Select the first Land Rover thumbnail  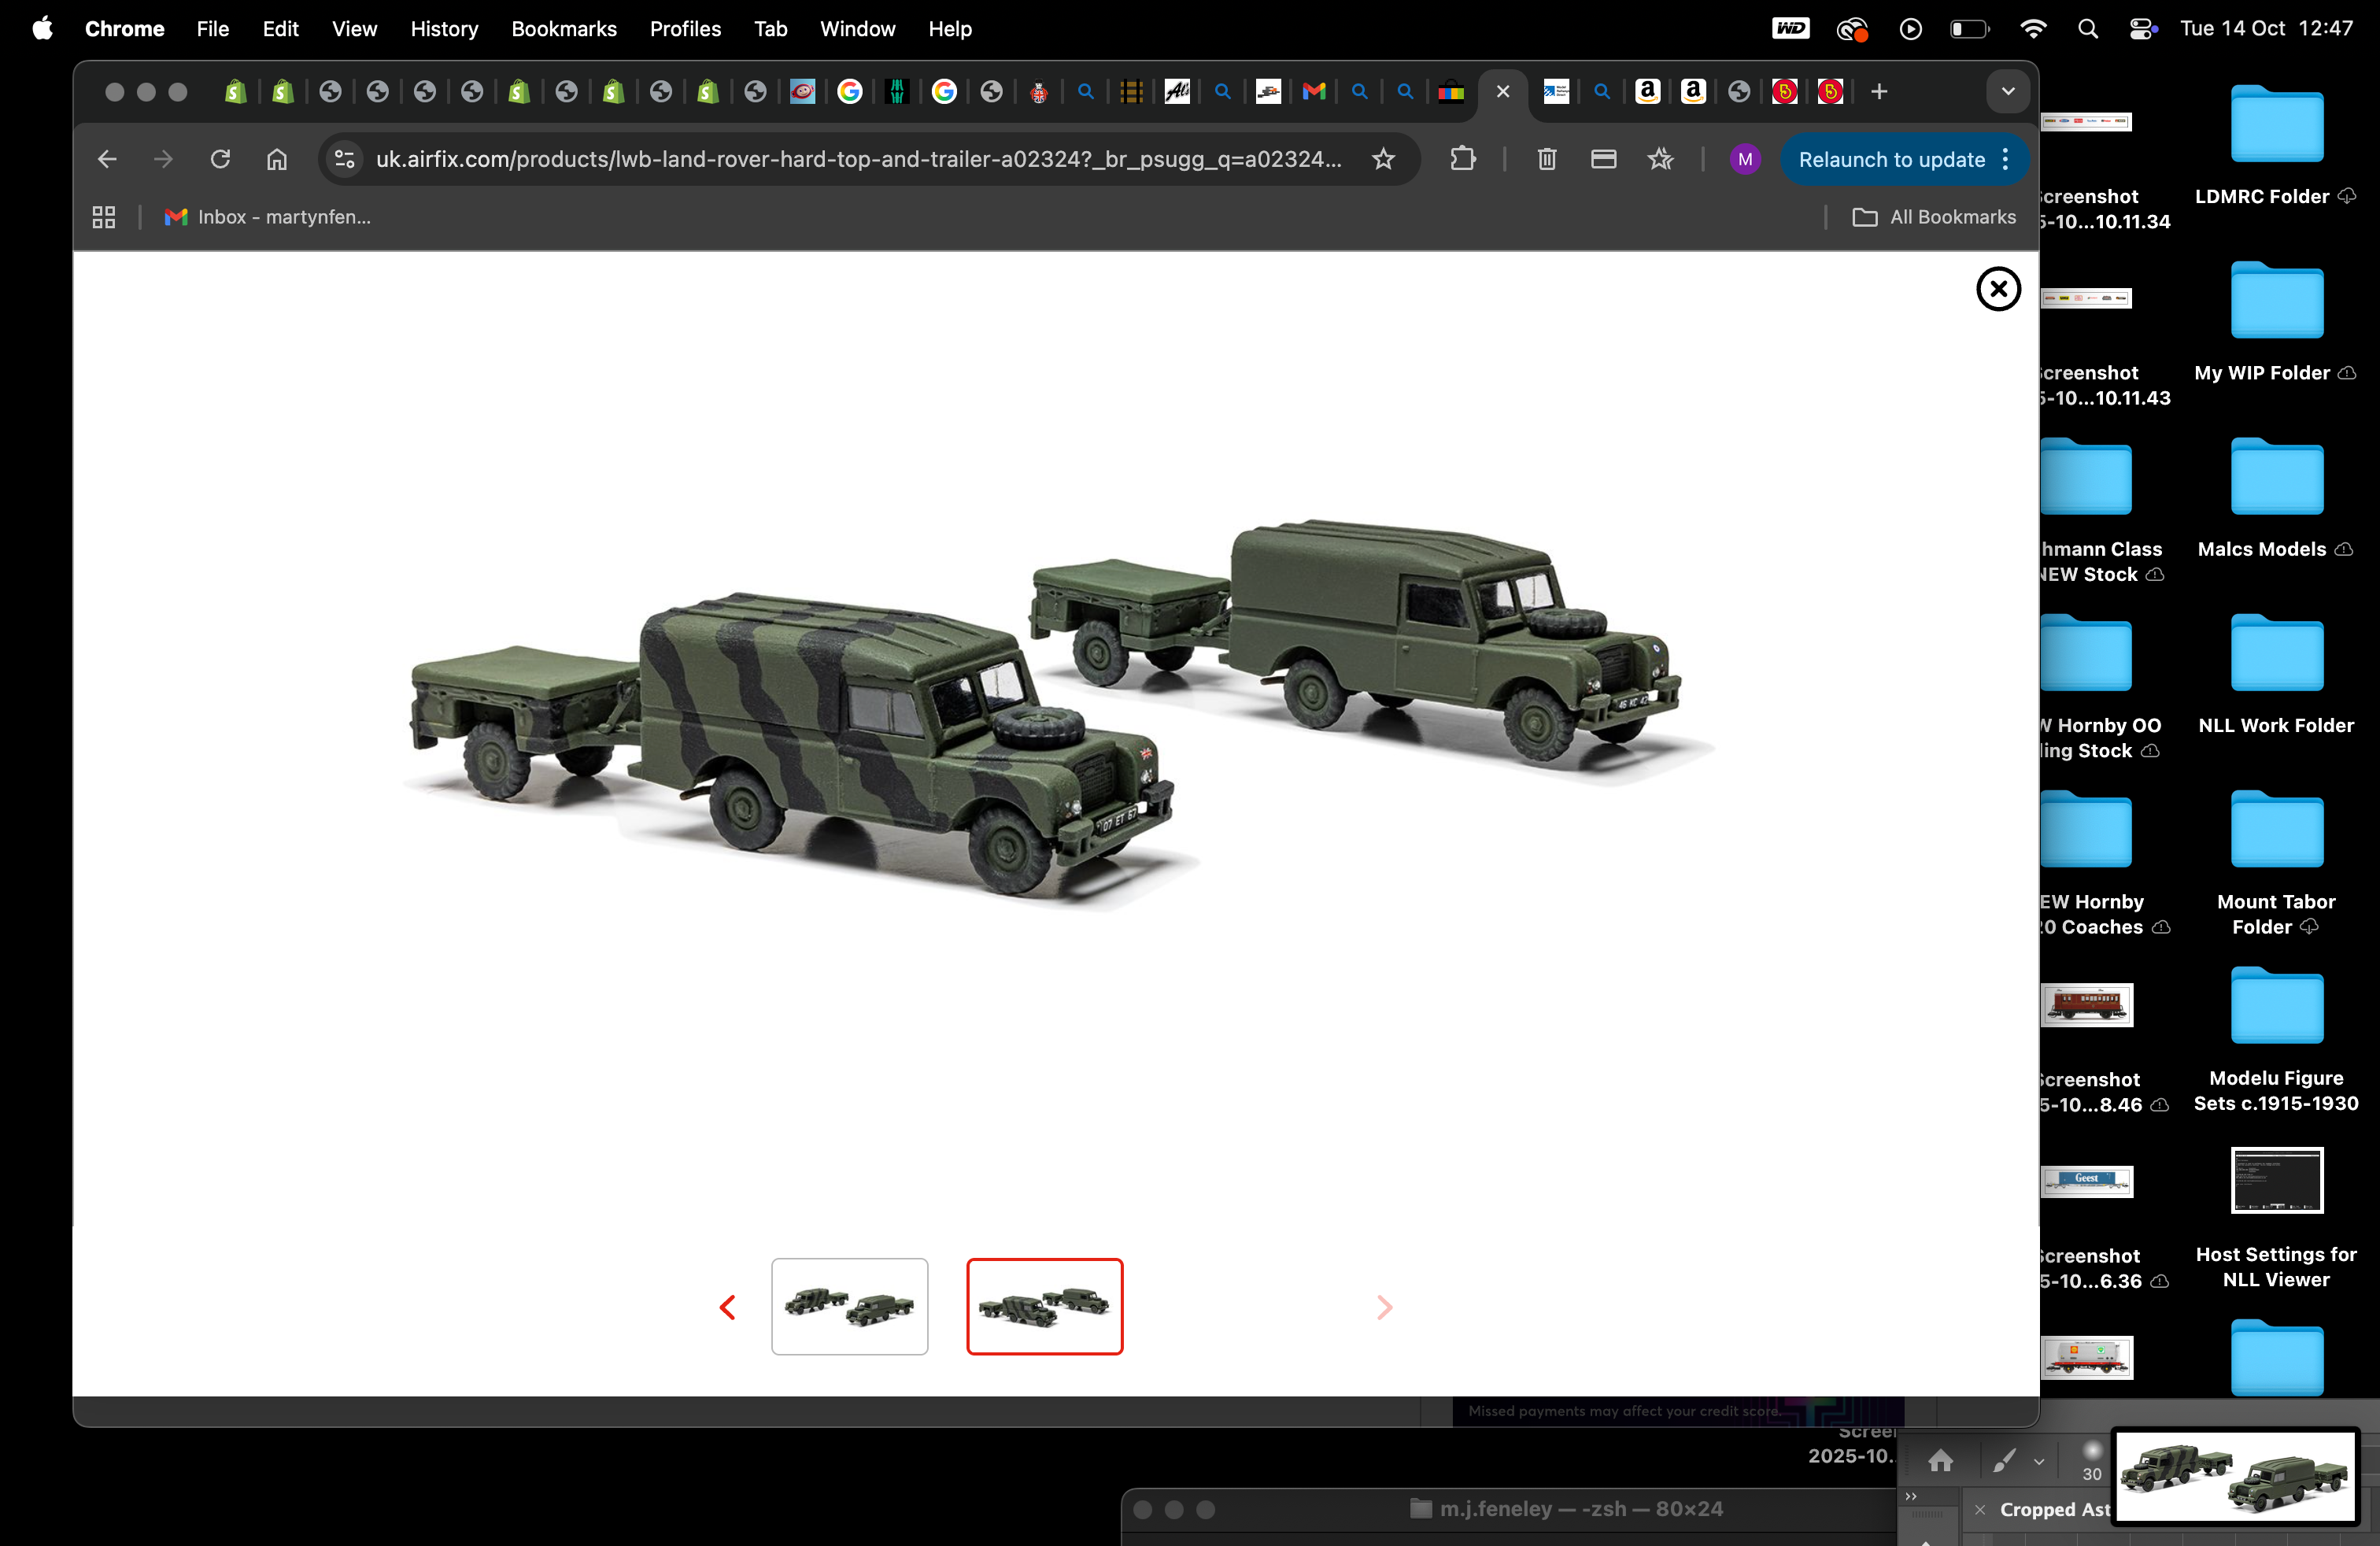(x=849, y=1306)
